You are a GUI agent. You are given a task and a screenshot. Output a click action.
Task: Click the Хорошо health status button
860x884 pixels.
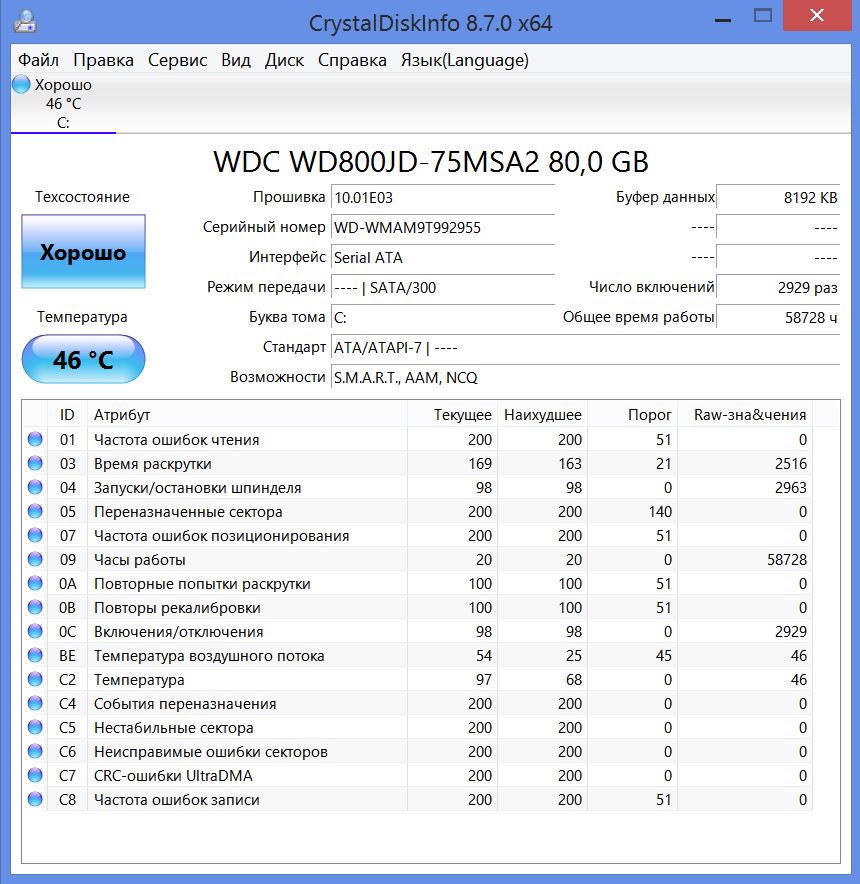(x=83, y=251)
